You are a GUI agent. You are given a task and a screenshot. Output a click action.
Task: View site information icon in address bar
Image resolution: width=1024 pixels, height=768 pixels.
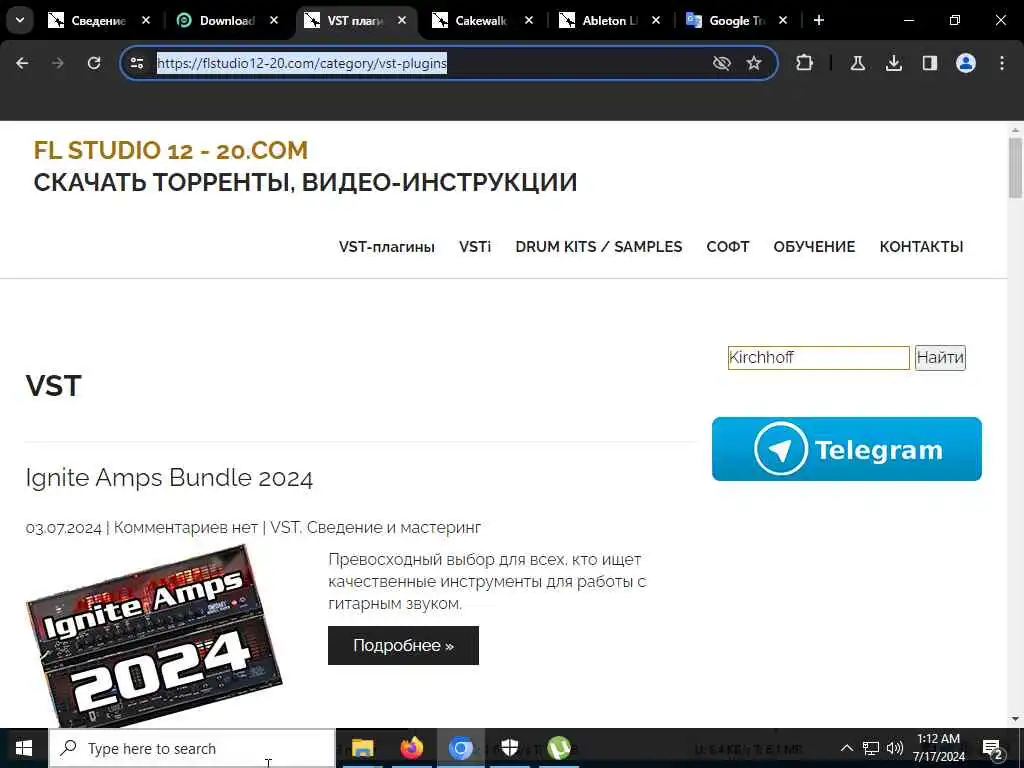136,63
